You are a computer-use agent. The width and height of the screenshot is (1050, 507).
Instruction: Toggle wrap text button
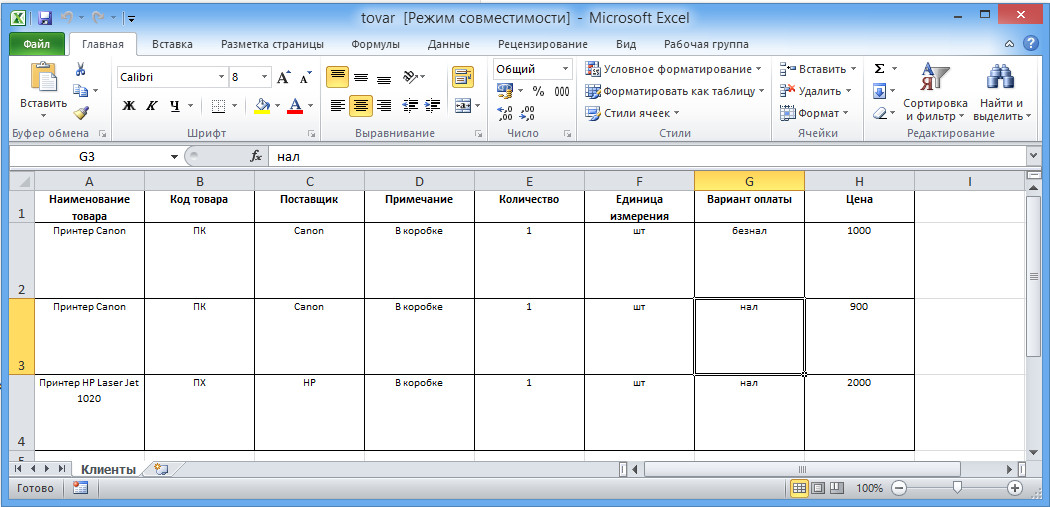463,77
